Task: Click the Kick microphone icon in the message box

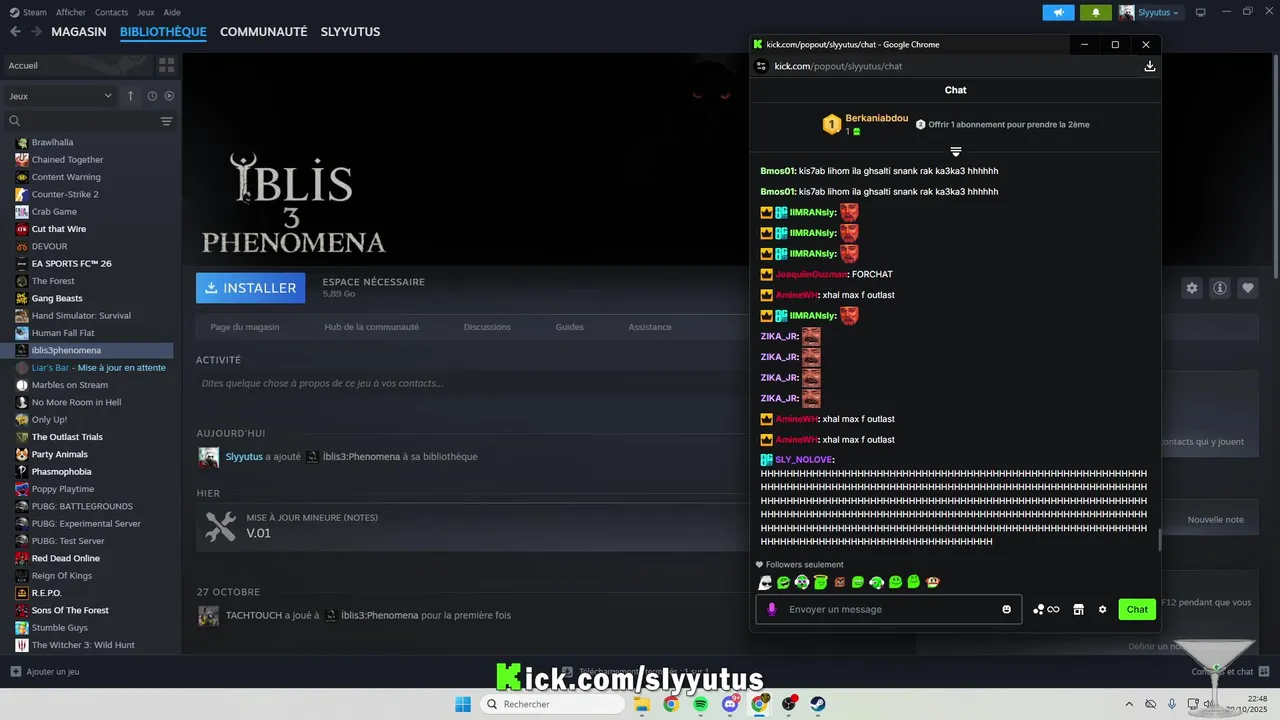Action: pyautogui.click(x=771, y=609)
